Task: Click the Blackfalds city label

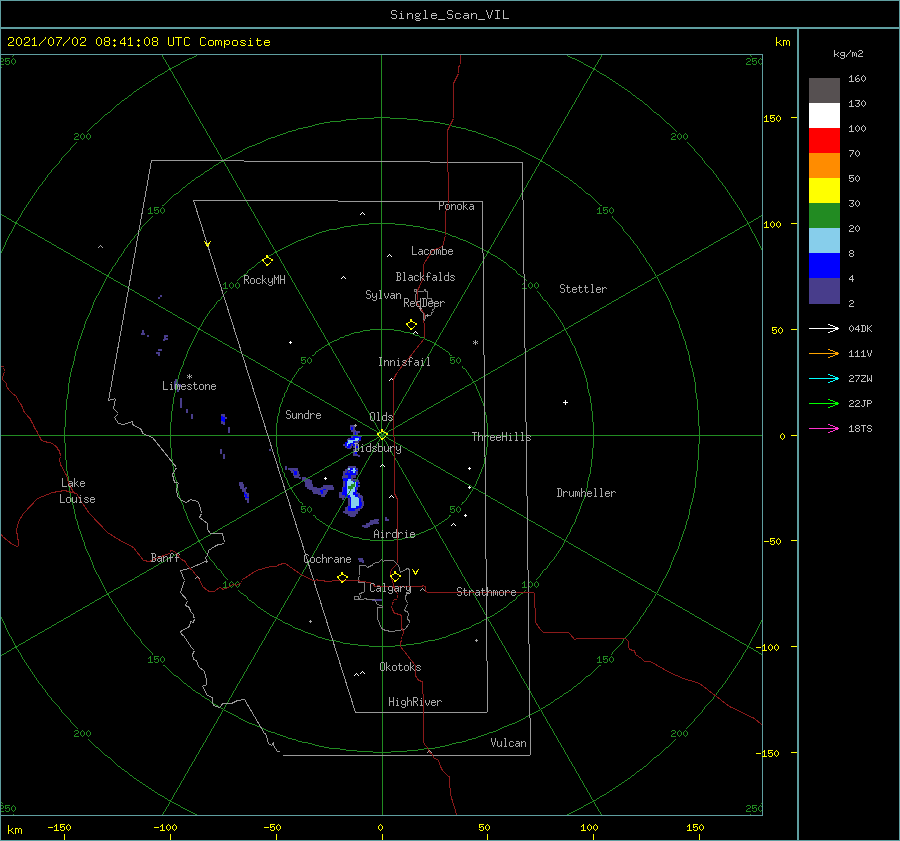Action: point(425,277)
